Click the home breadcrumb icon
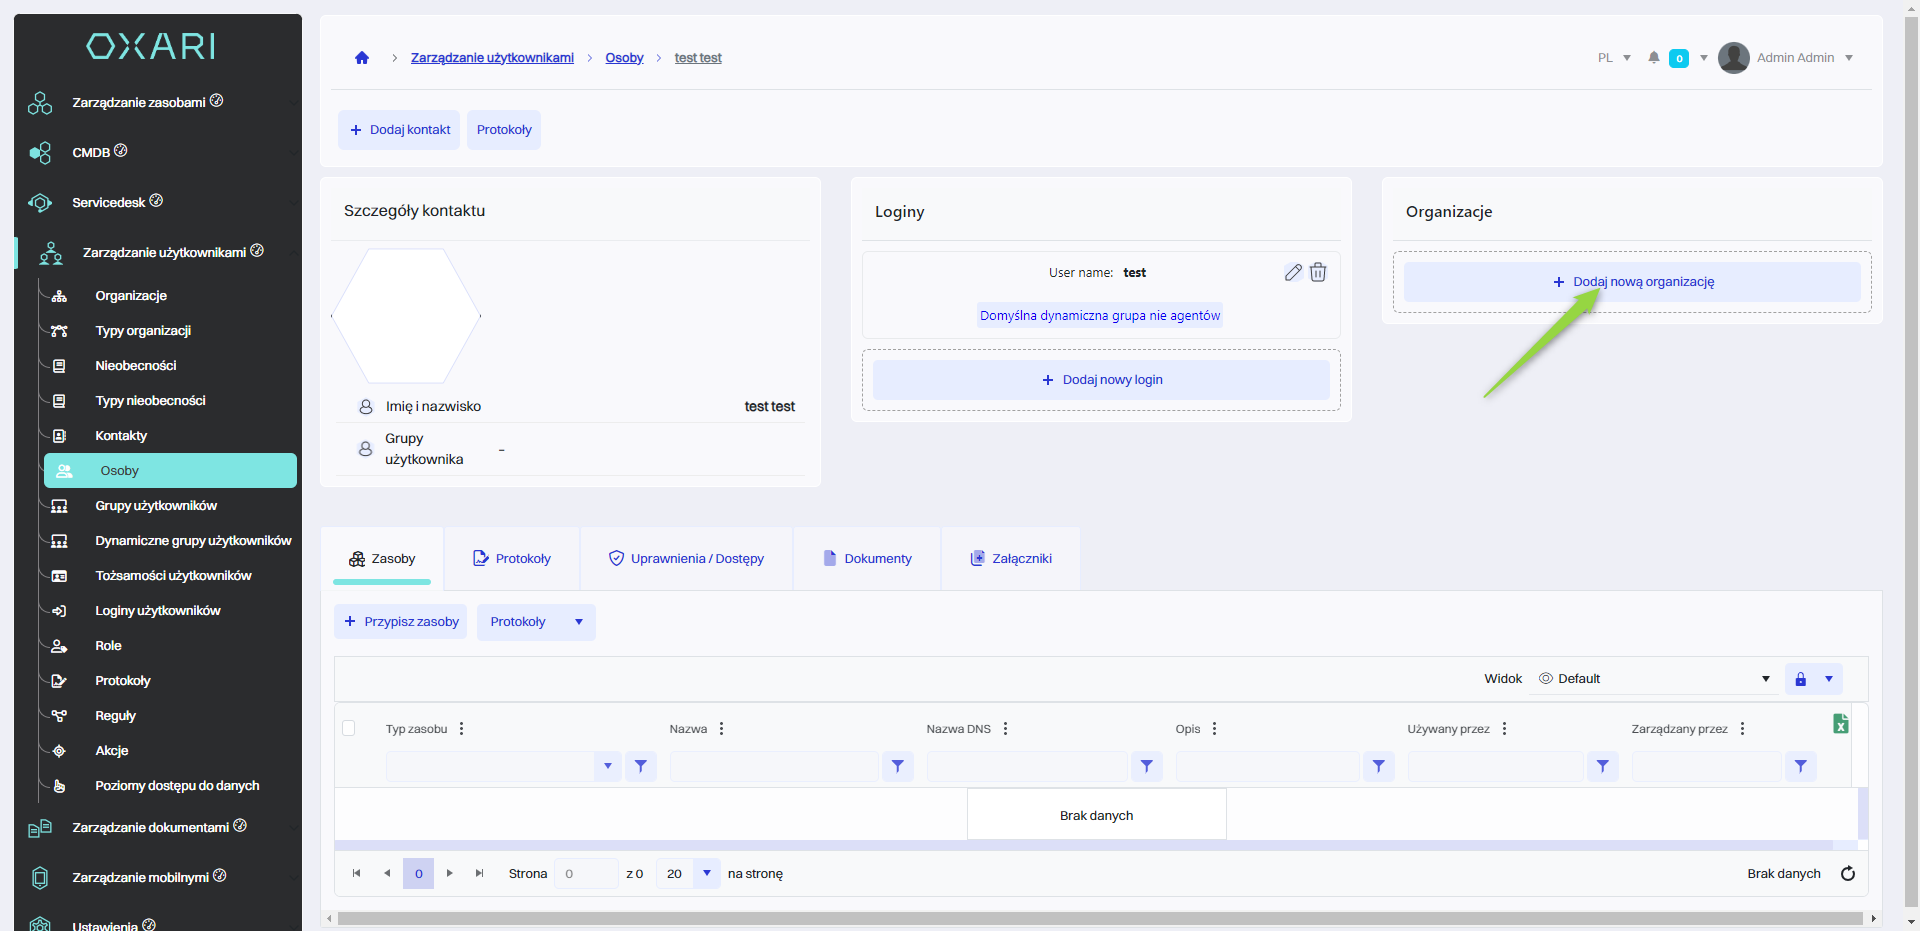 tap(362, 58)
